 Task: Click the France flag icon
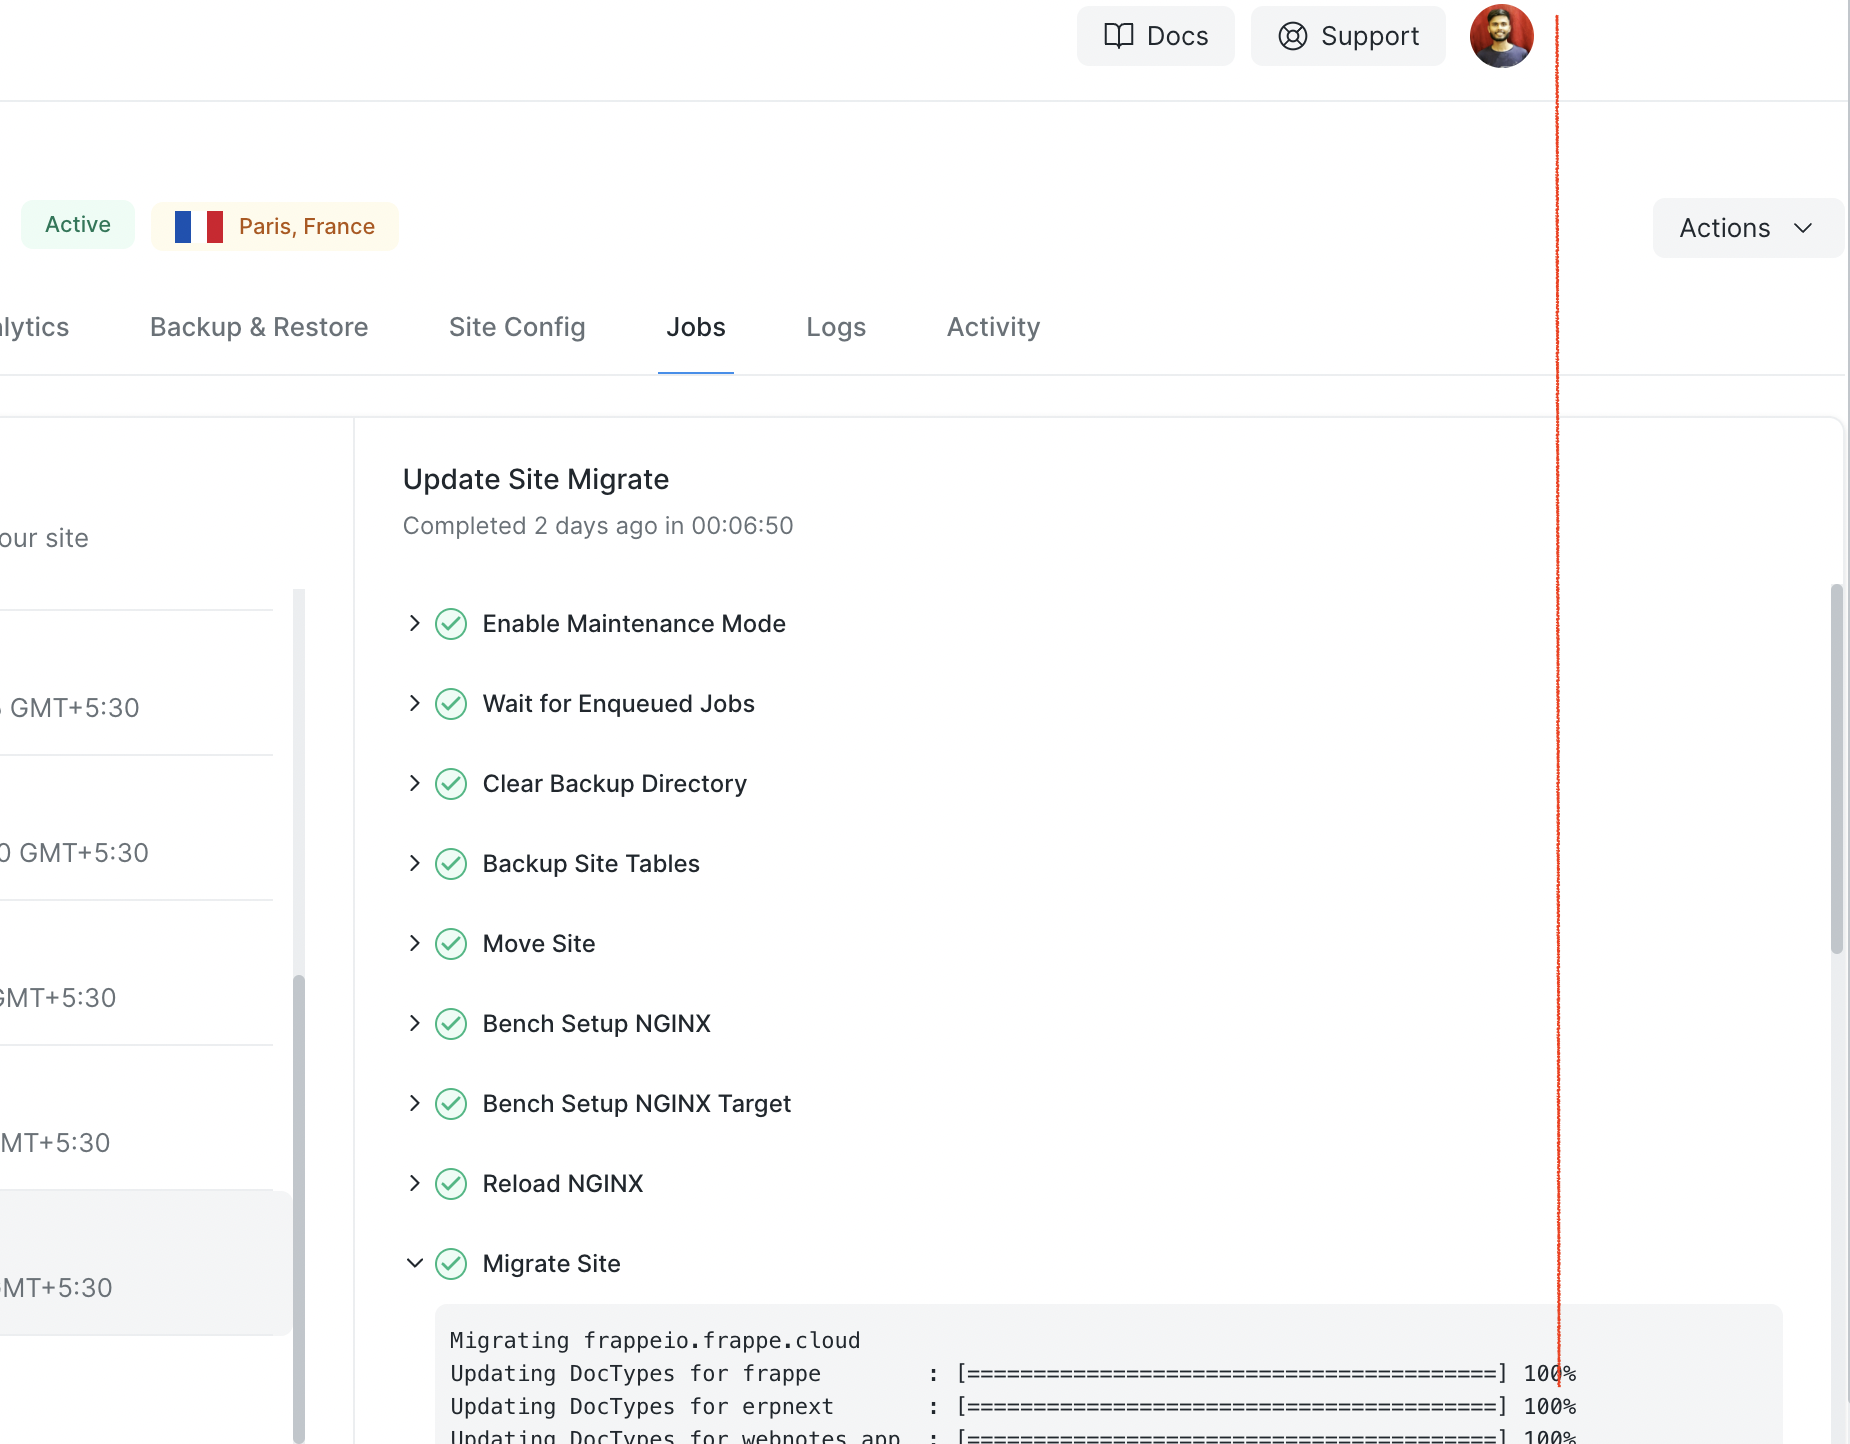(197, 226)
